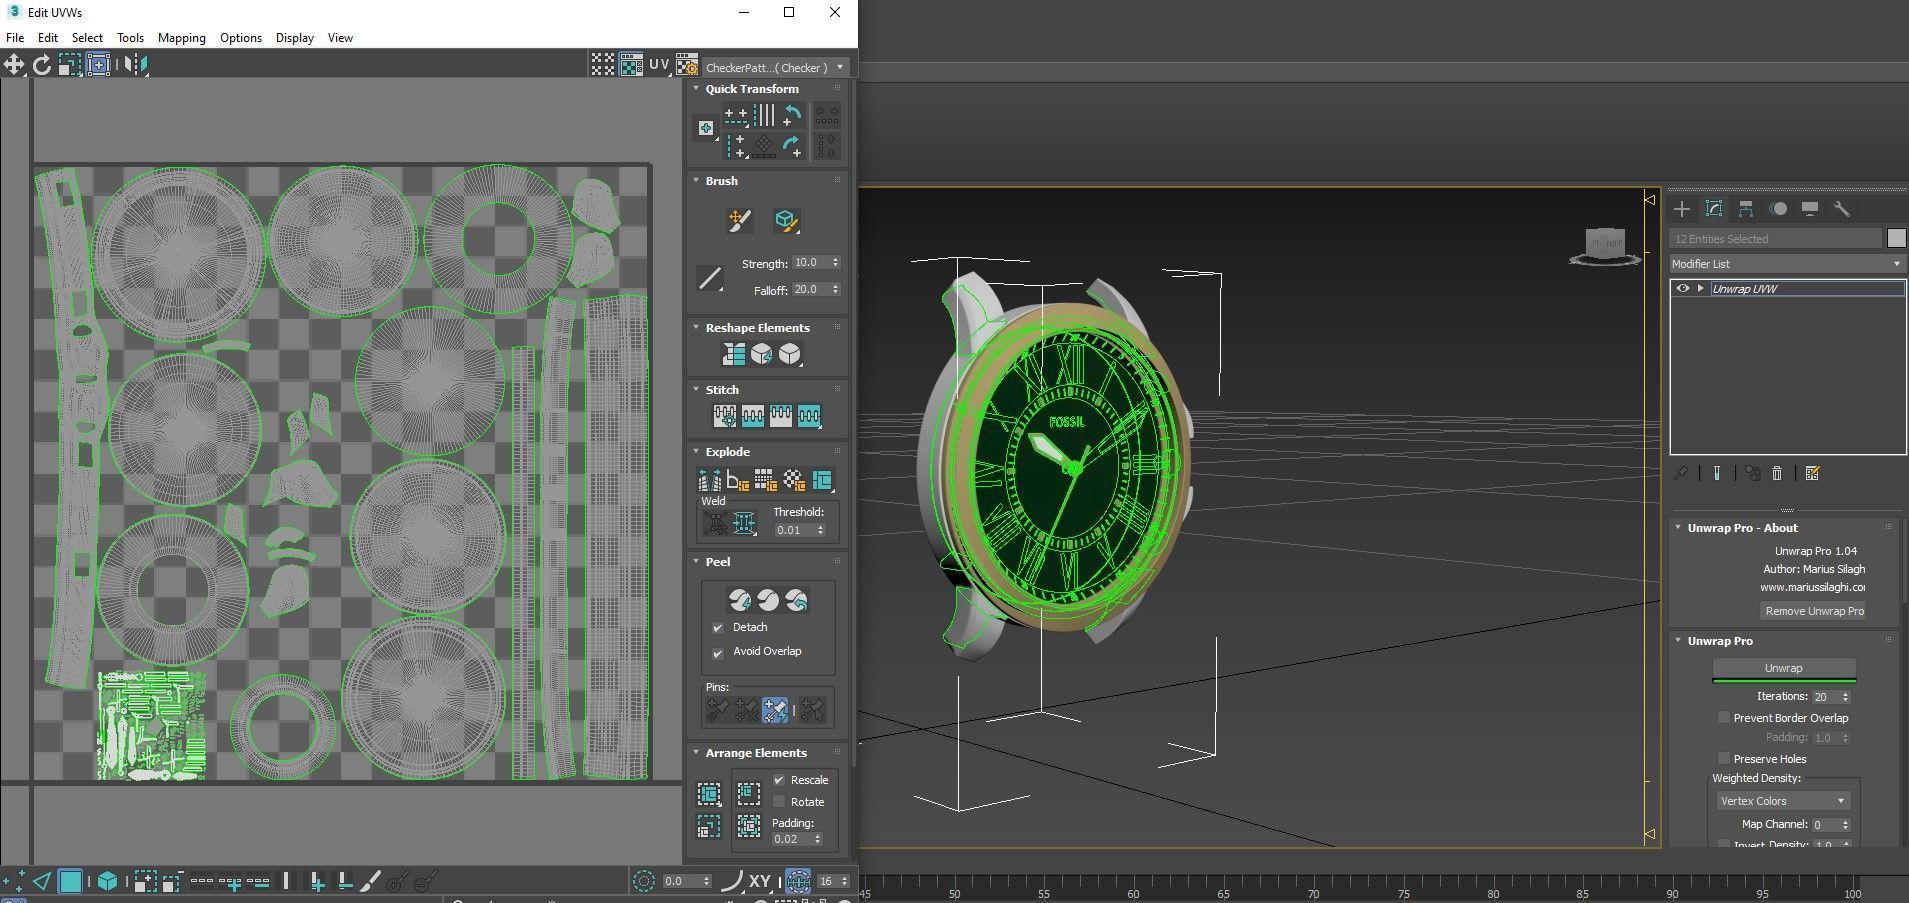Viewport: 1909px width, 903px height.
Task: Click the Remove modifier trash icon
Action: (1777, 473)
